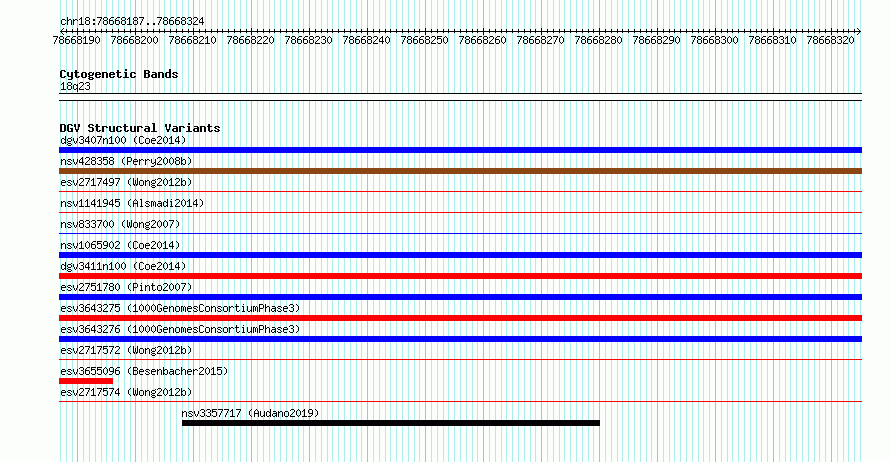Click ruler position 78668300
Screen dimensions: 890x462
tap(715, 40)
